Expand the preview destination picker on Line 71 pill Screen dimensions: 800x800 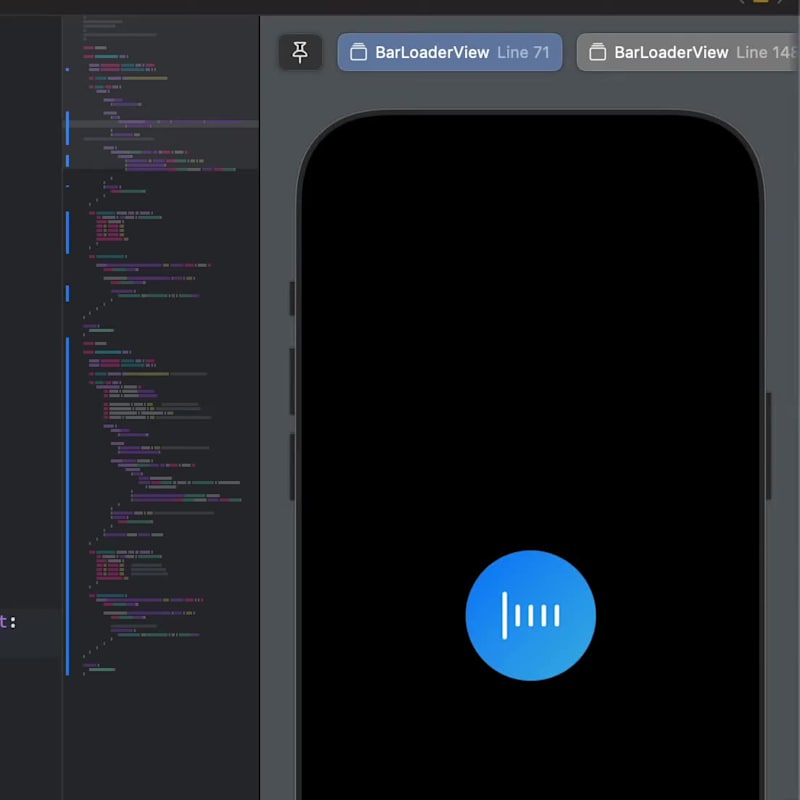pos(450,52)
